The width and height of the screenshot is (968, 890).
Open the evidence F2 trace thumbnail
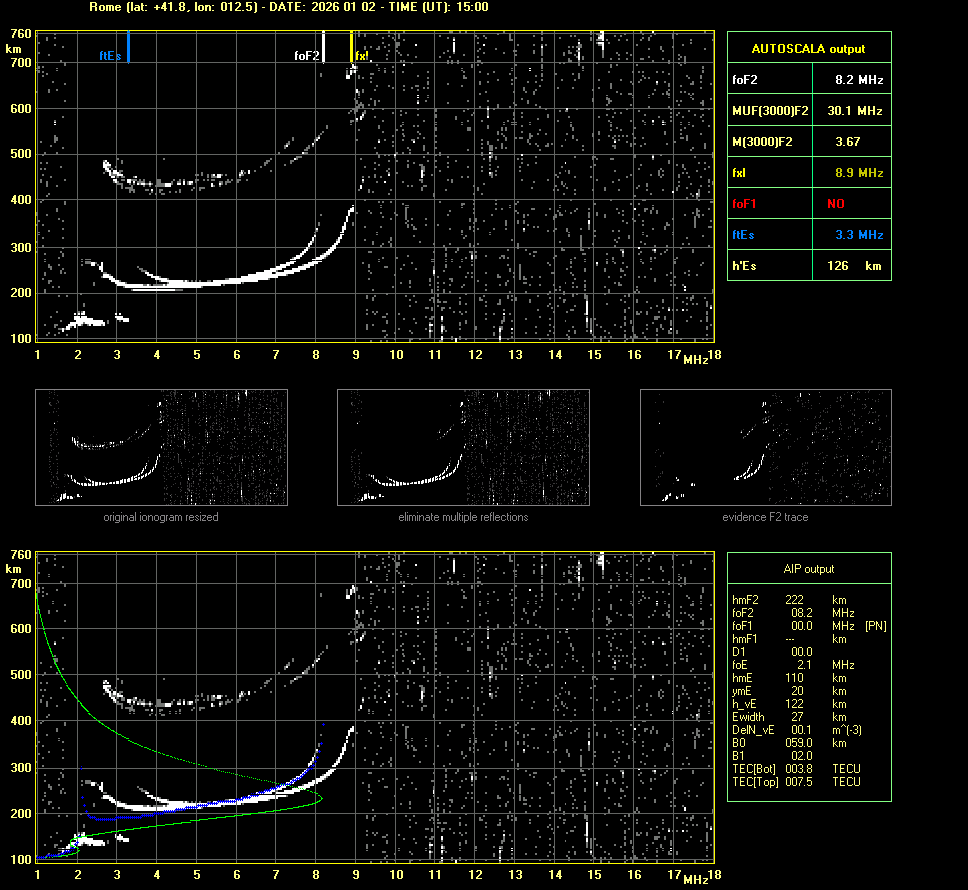point(765,447)
